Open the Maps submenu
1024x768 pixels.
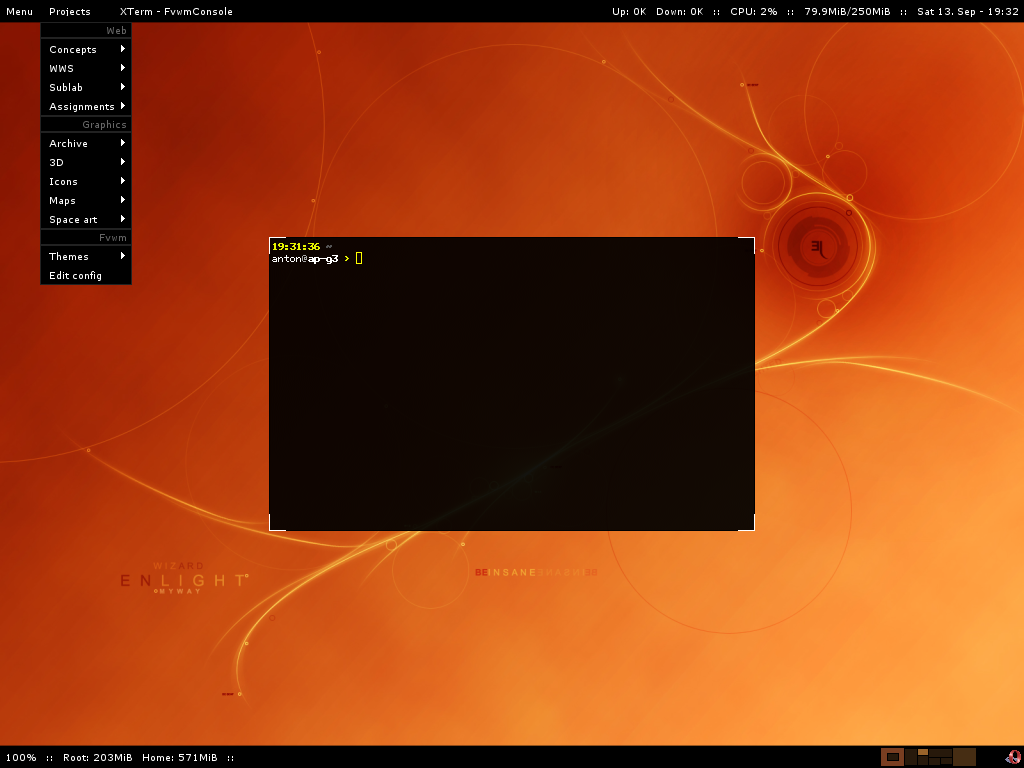86,200
